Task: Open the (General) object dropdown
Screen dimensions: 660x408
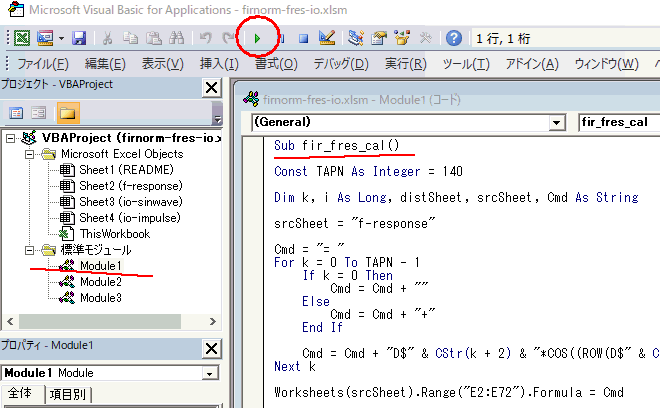Action: (x=556, y=123)
